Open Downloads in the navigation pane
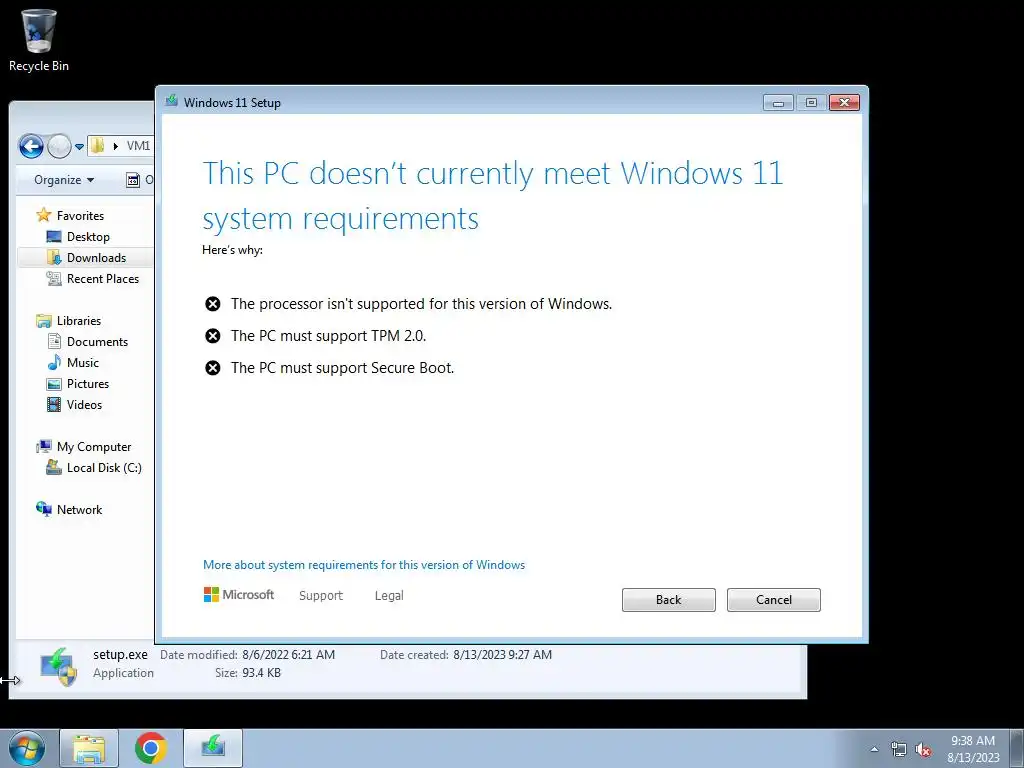The height and width of the screenshot is (768, 1024). point(96,257)
